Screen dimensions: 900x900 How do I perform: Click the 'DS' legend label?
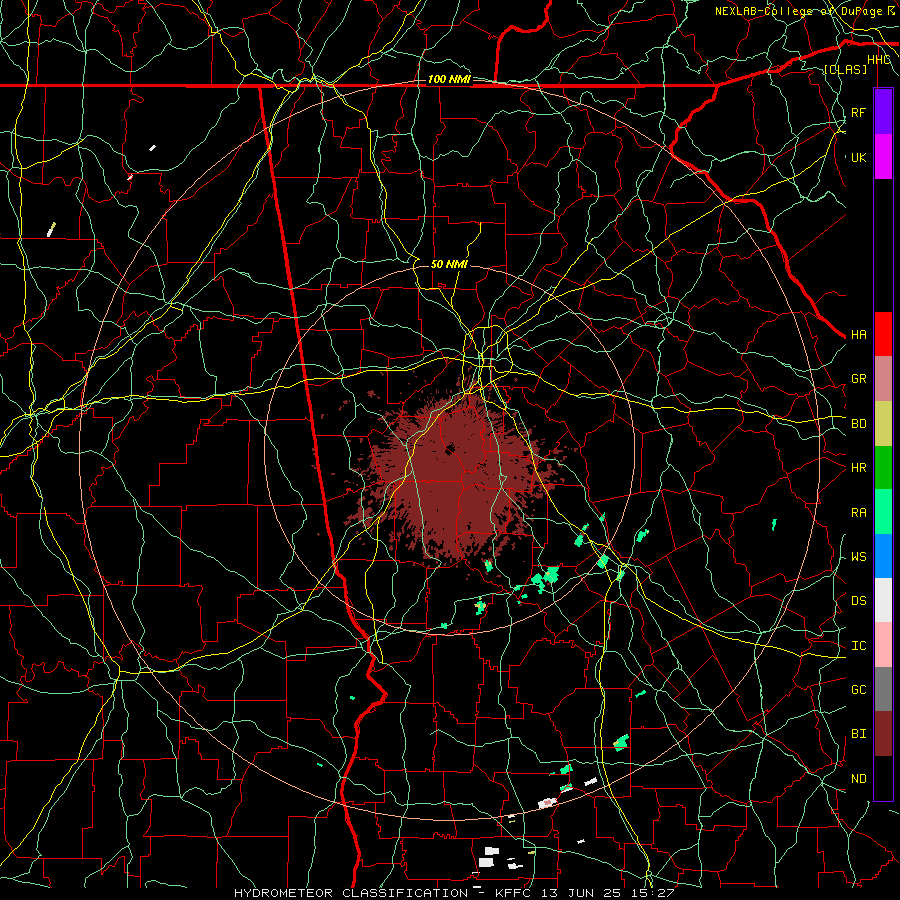tap(858, 601)
